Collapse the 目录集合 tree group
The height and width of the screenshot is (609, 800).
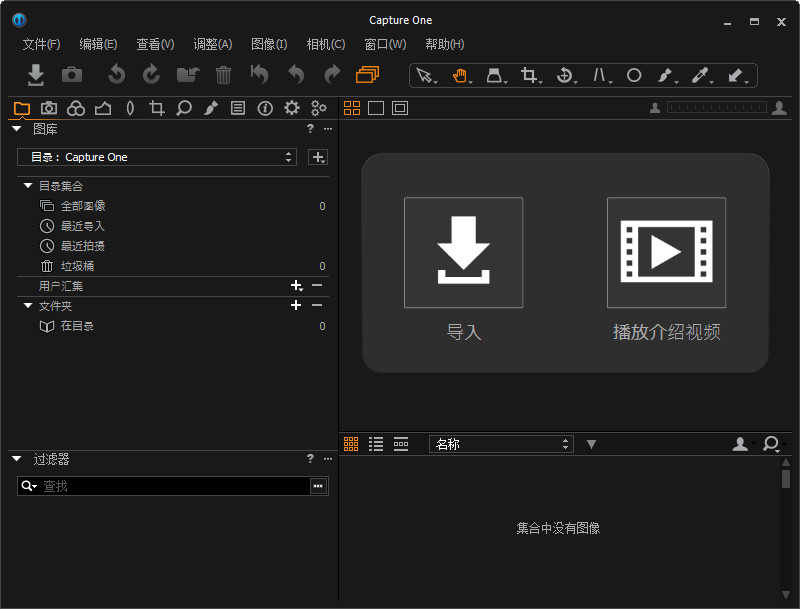click(x=28, y=186)
